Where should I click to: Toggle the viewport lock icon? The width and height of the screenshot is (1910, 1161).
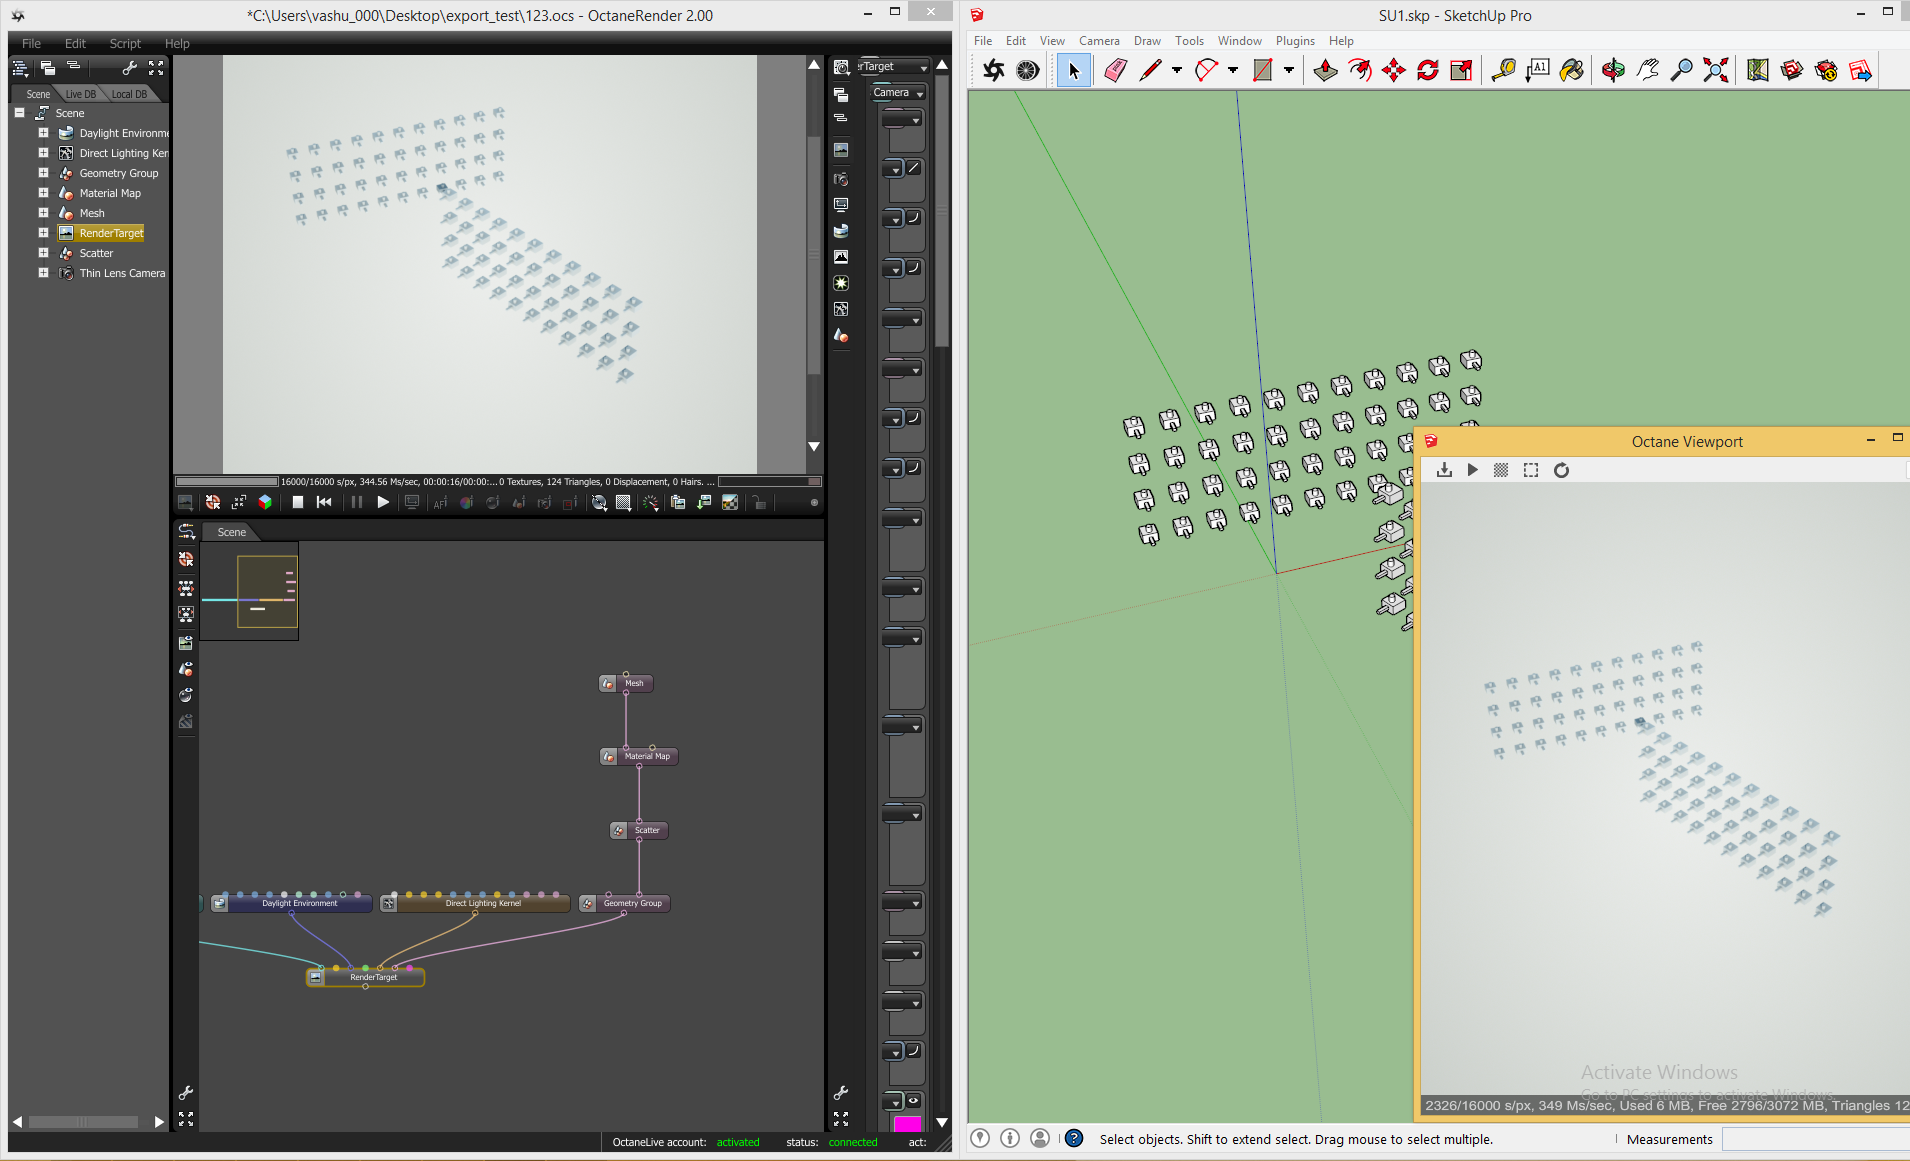(759, 502)
